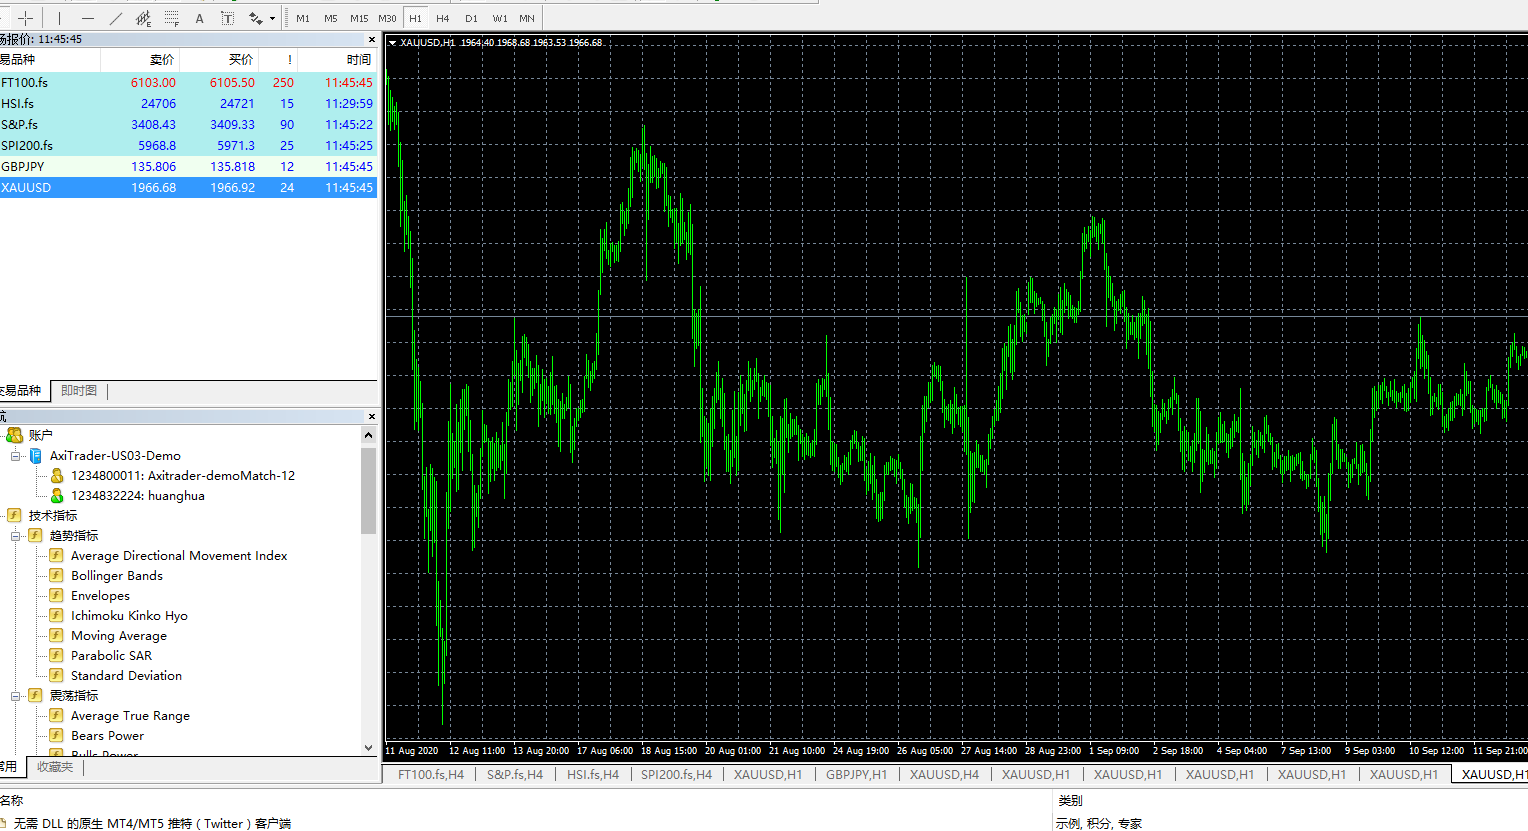Viewport: 1528px width, 831px height.
Task: Switch chart to H4 timeframe
Action: (x=443, y=18)
